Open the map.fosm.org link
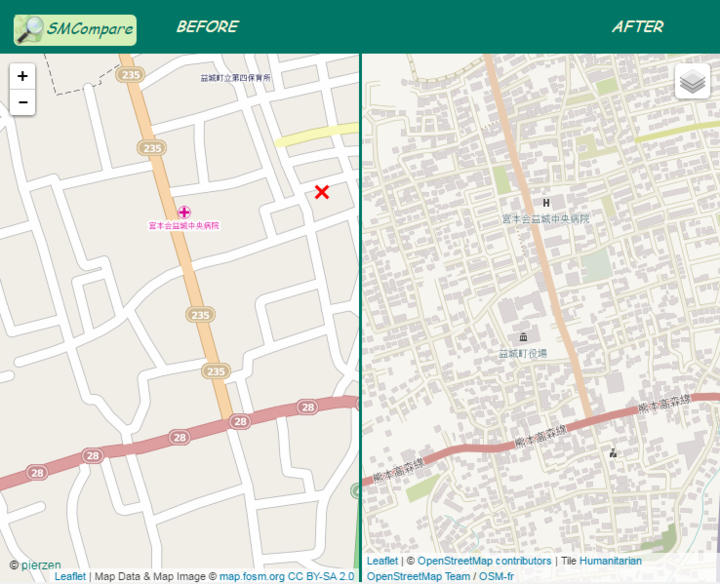Screen dimensions: 720x584 252,577
